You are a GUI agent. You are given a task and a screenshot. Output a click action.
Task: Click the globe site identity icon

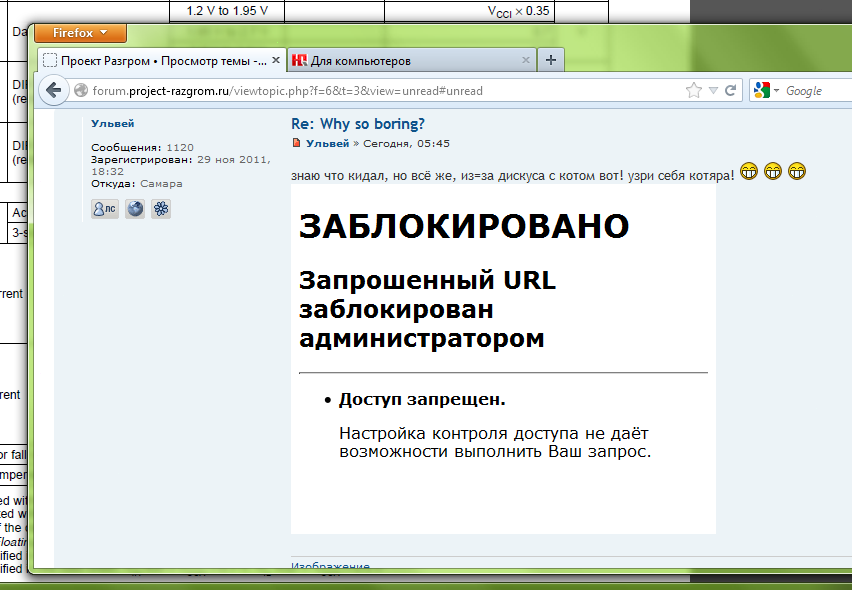tap(82, 91)
